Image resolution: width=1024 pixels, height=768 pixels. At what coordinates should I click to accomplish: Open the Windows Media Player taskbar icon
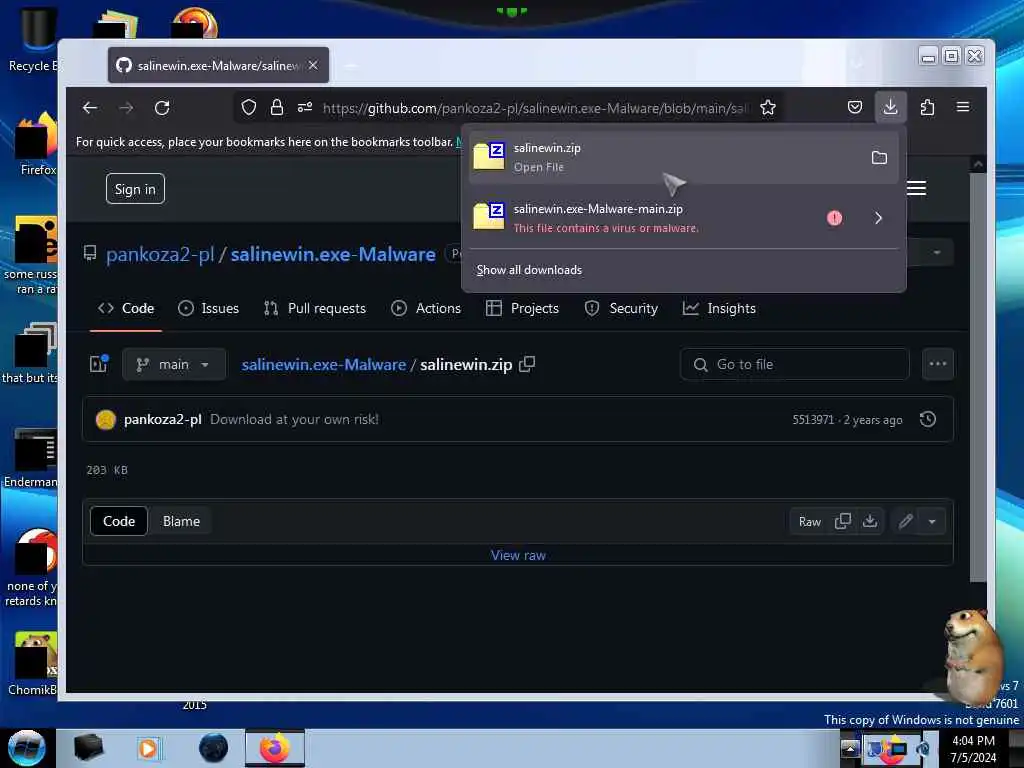tap(148, 748)
